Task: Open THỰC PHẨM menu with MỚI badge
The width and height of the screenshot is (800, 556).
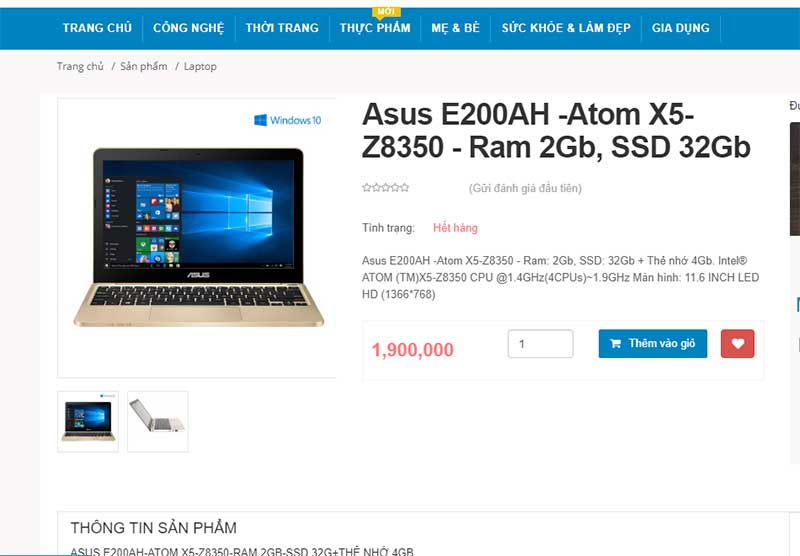Action: (x=375, y=28)
